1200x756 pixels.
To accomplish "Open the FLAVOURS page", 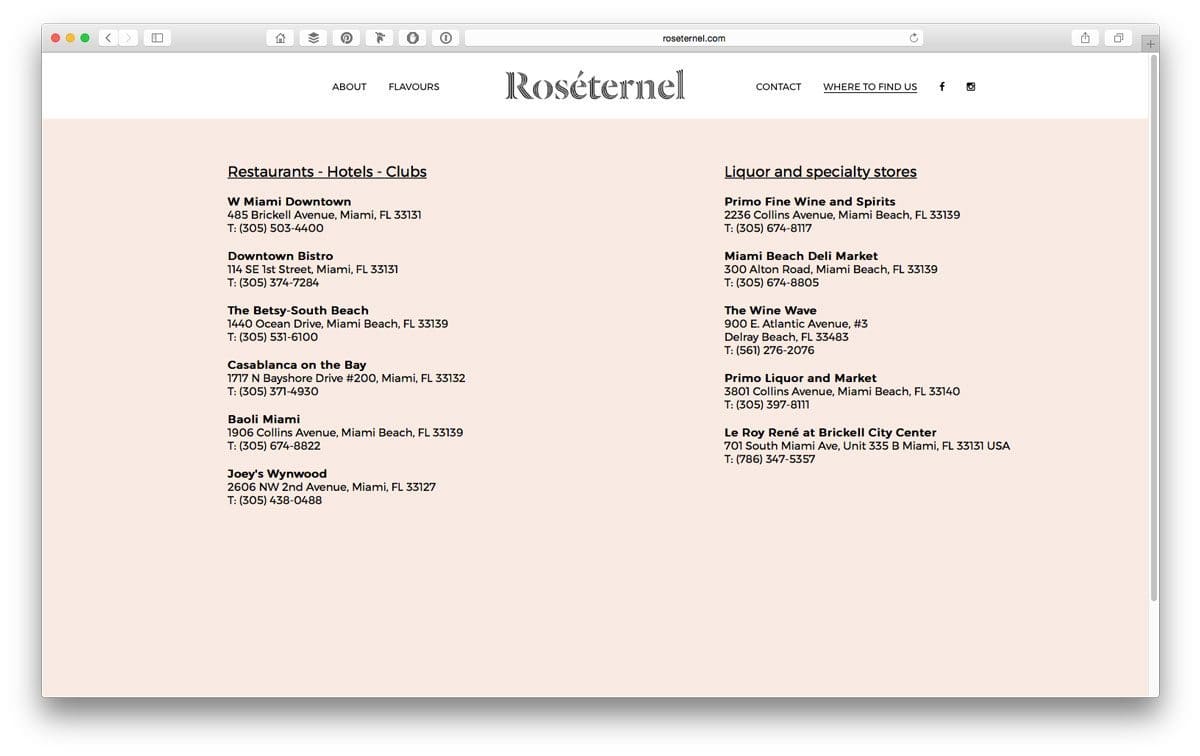I will 413,87.
